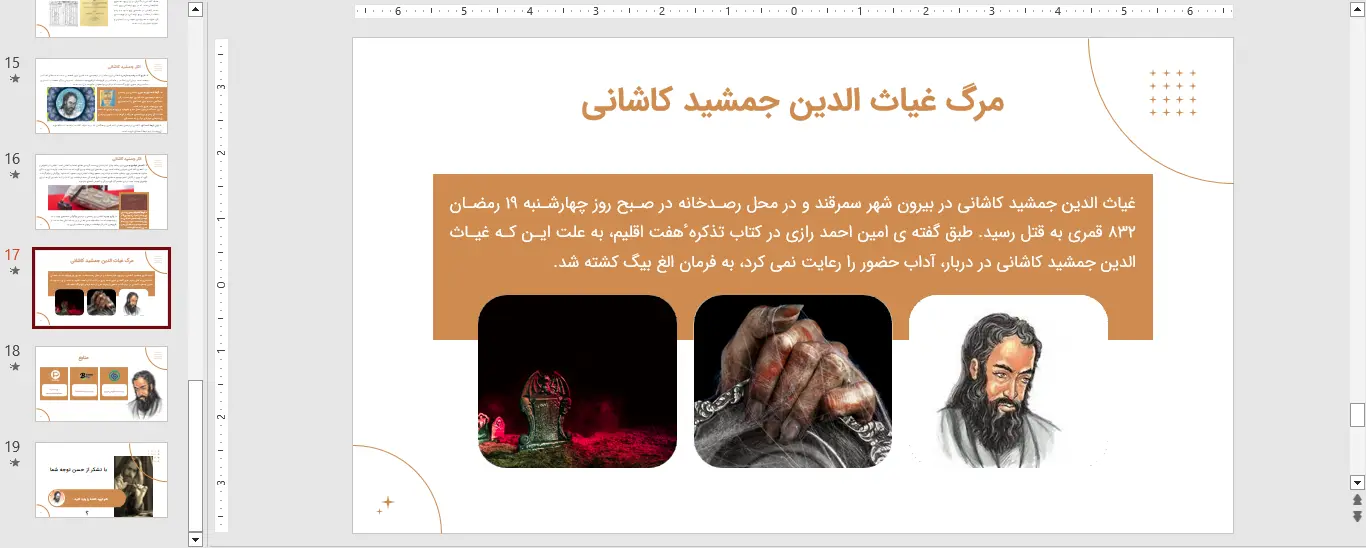Jump to next slide using double-down arrow
The image size is (1366, 548).
coord(1357,516)
